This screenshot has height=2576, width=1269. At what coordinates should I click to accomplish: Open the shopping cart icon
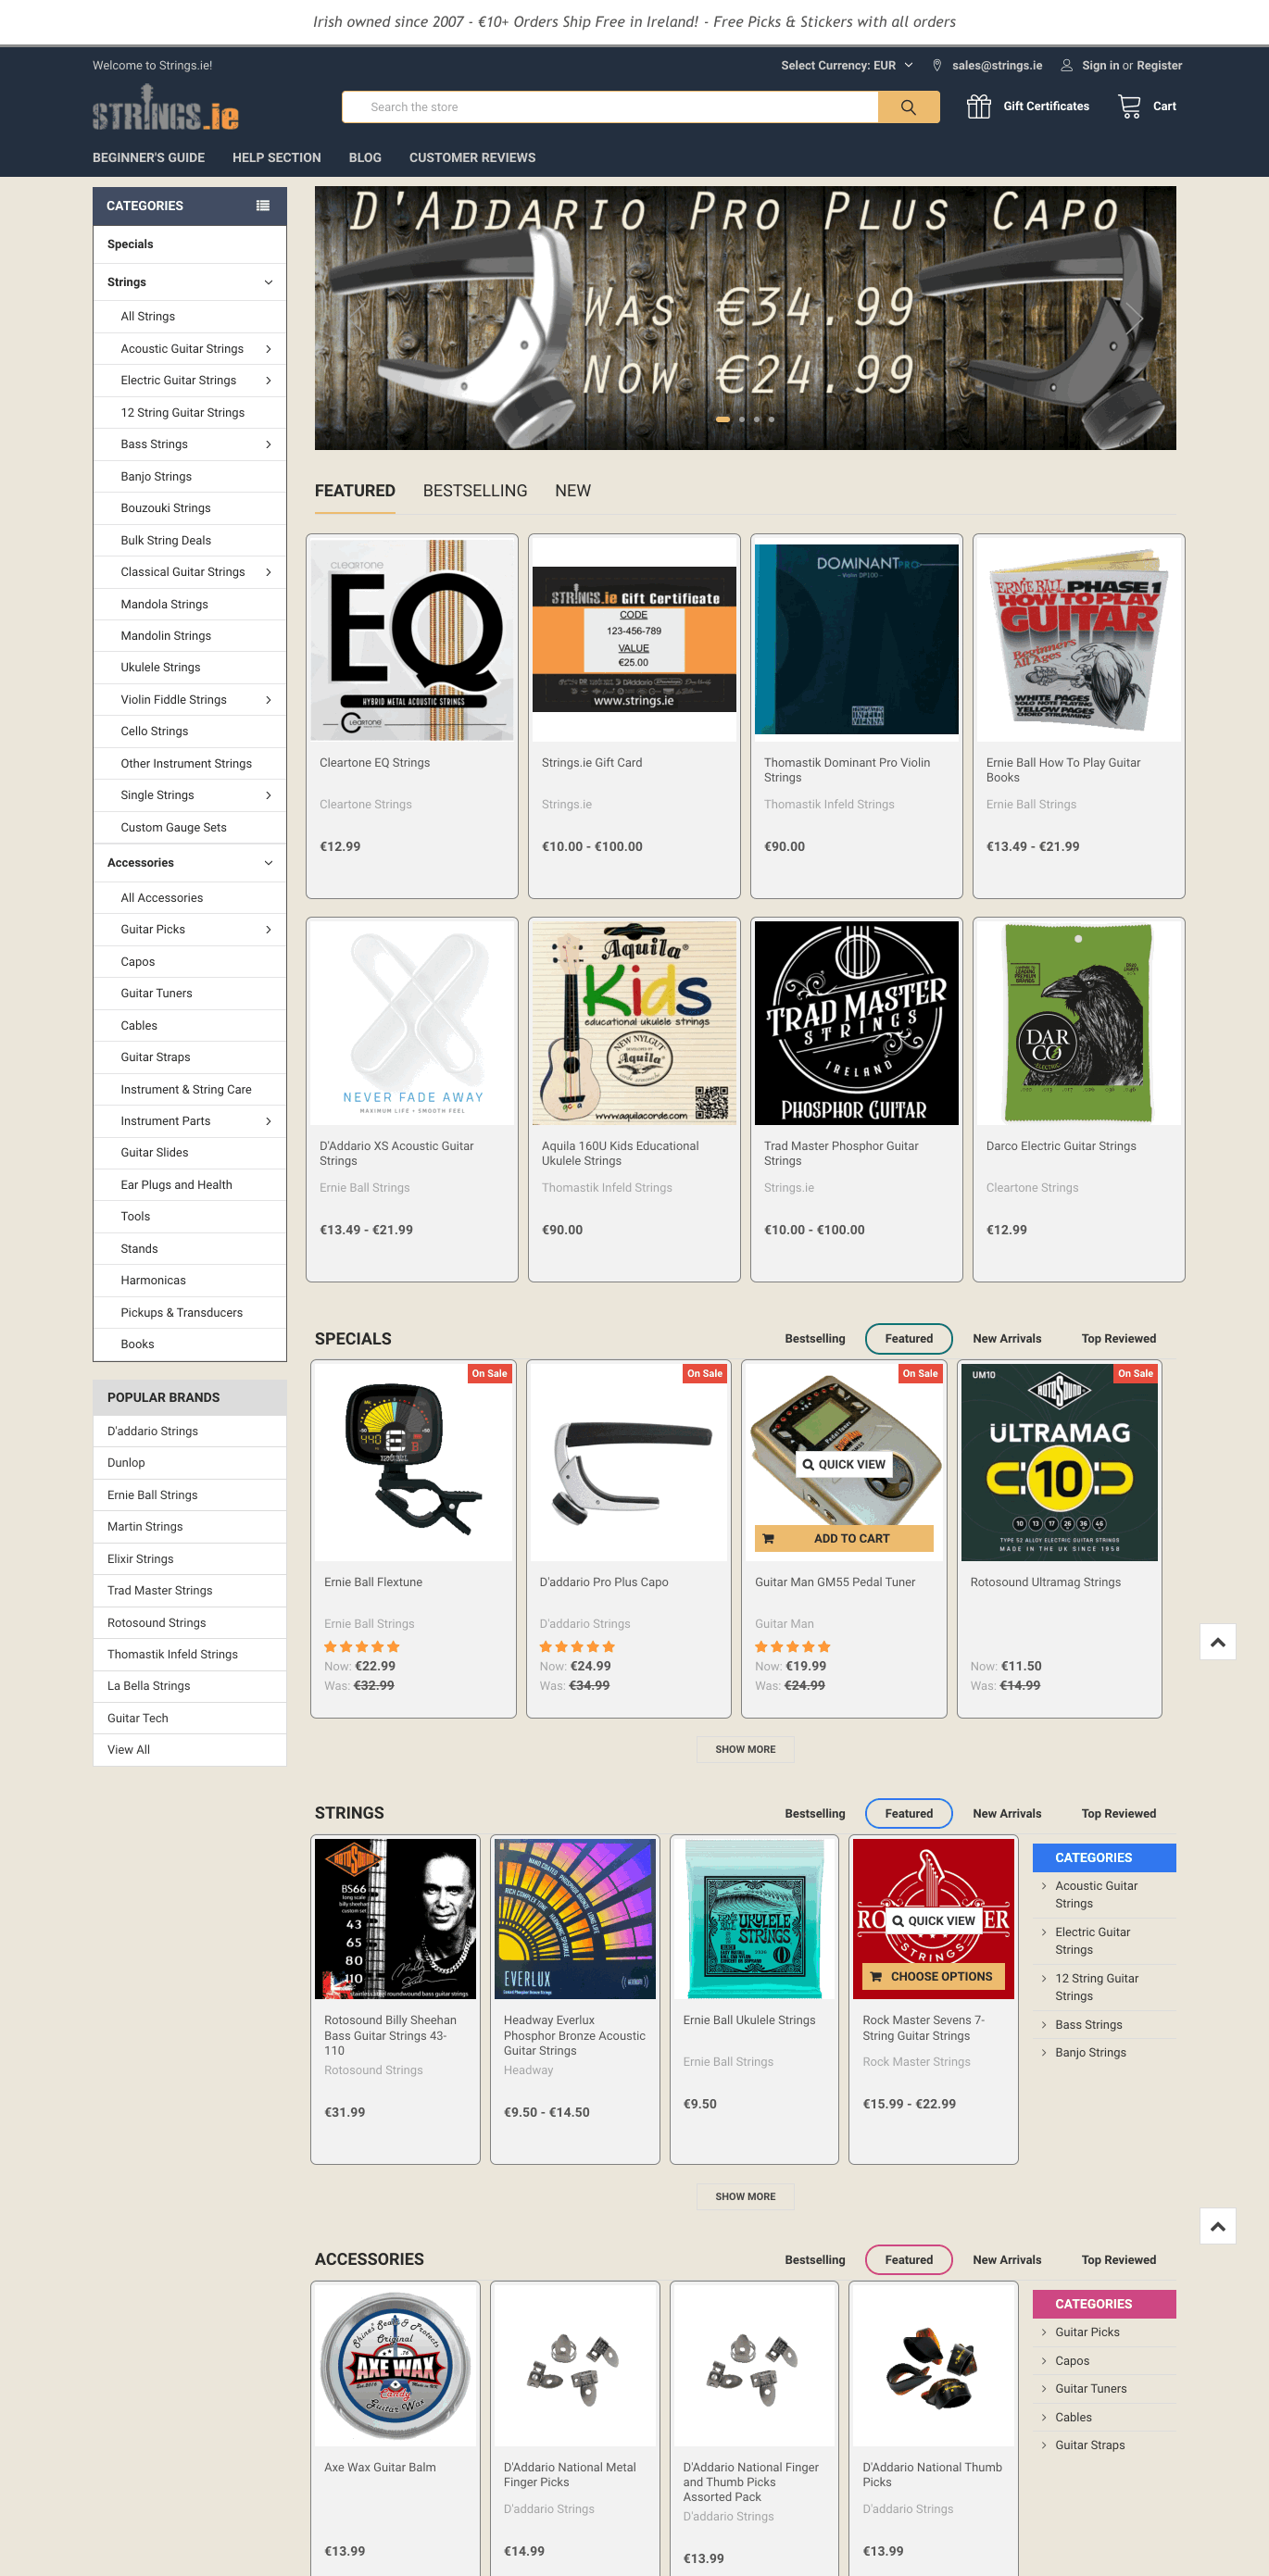1129,106
